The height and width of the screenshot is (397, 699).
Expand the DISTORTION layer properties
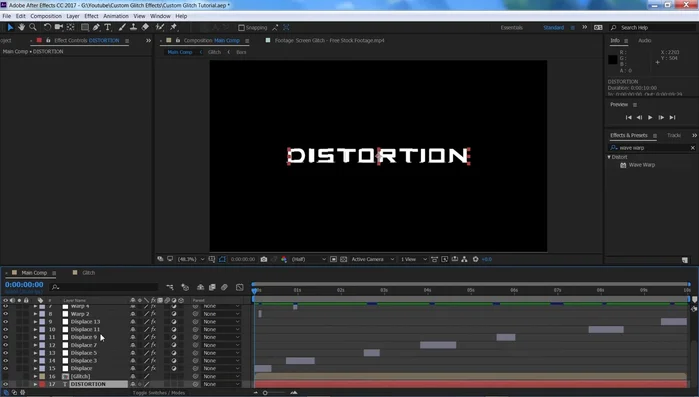coord(35,384)
